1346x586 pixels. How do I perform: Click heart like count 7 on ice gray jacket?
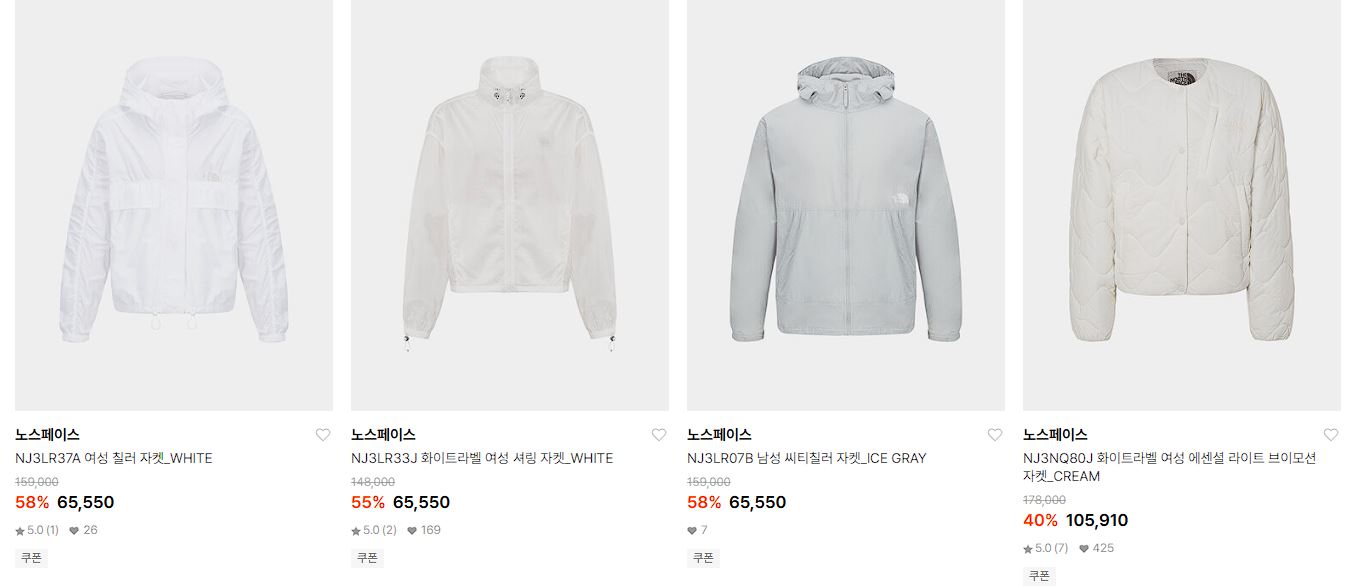697,530
